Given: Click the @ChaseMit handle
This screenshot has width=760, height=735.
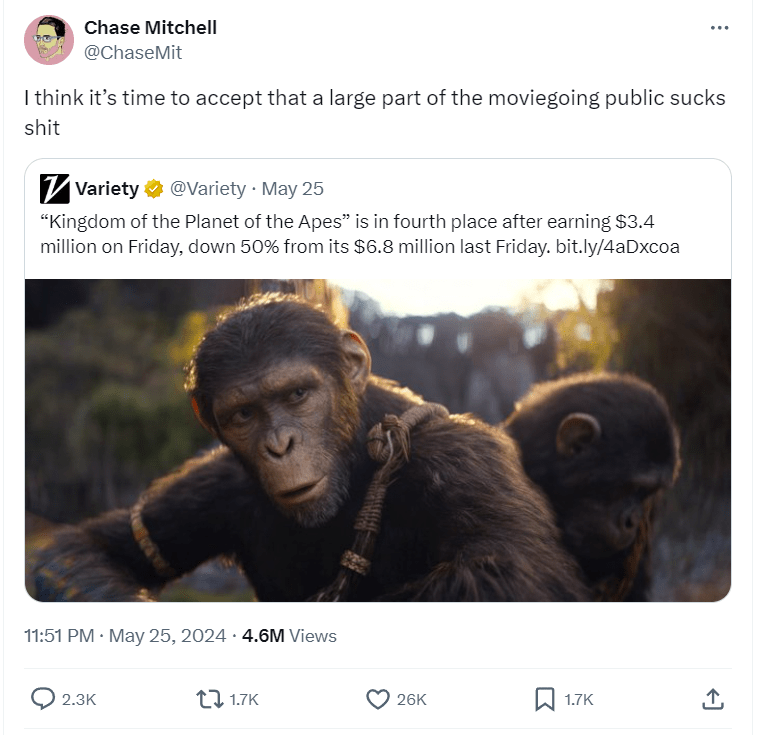Looking at the screenshot, I should pos(133,53).
